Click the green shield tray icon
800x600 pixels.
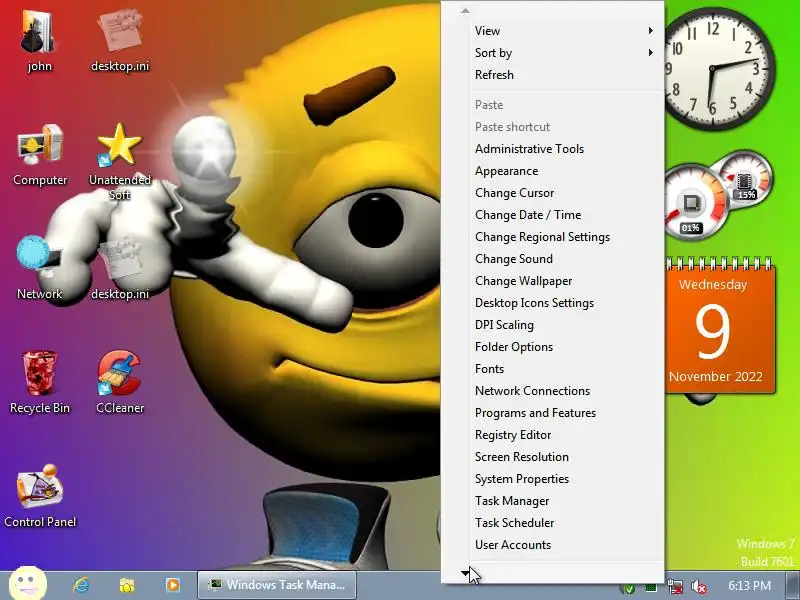630,589
